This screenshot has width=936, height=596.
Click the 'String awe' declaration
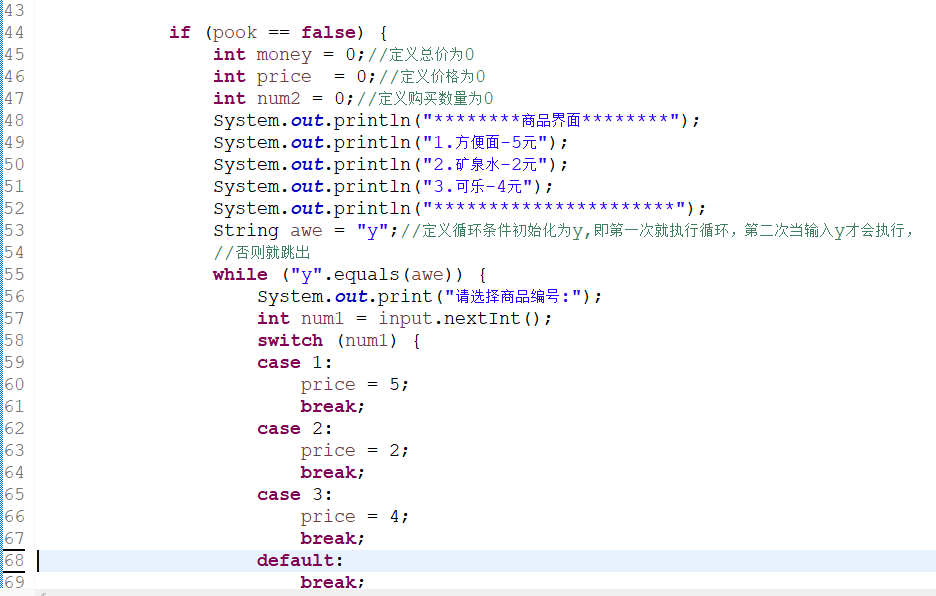tap(305, 231)
